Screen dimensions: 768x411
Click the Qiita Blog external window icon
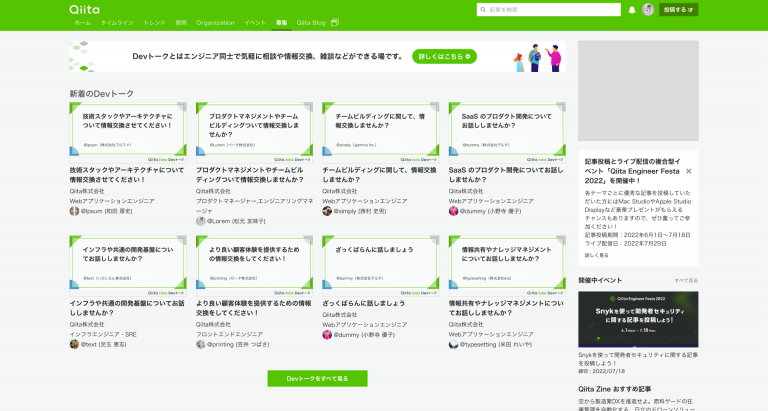pos(335,23)
